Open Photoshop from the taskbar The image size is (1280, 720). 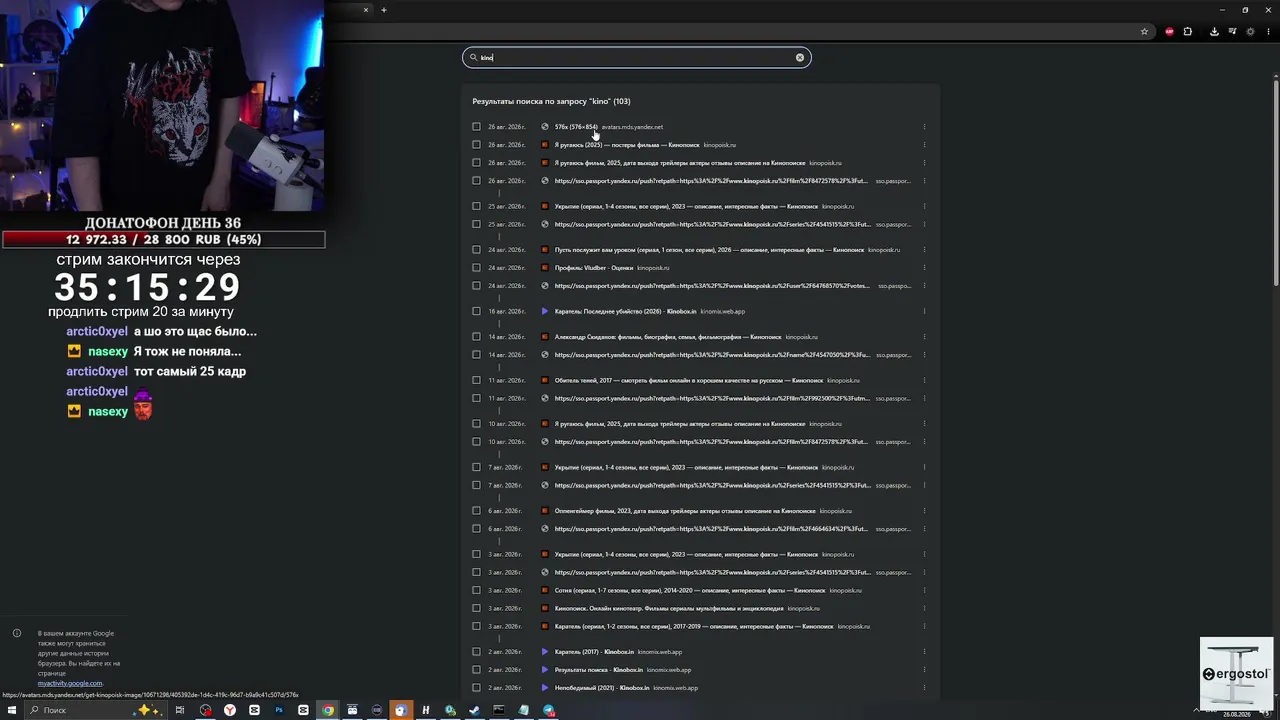point(279,710)
